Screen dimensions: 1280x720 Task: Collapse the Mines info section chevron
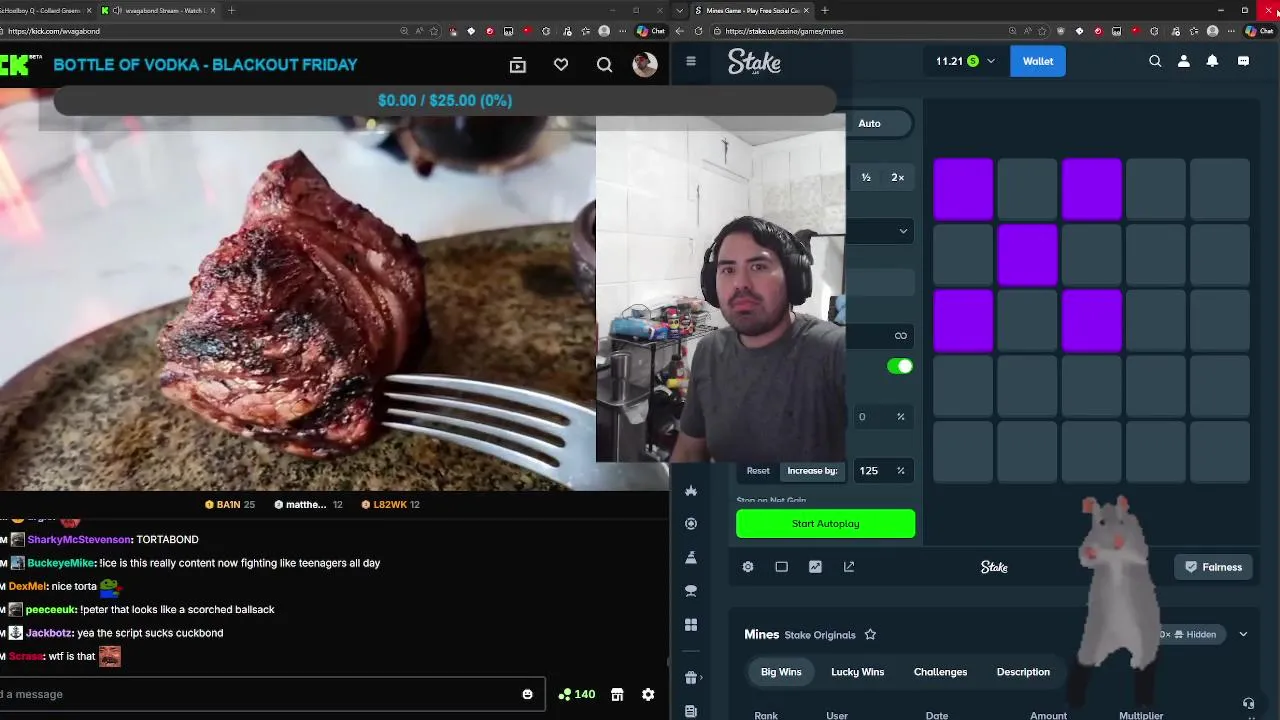[x=1243, y=634]
